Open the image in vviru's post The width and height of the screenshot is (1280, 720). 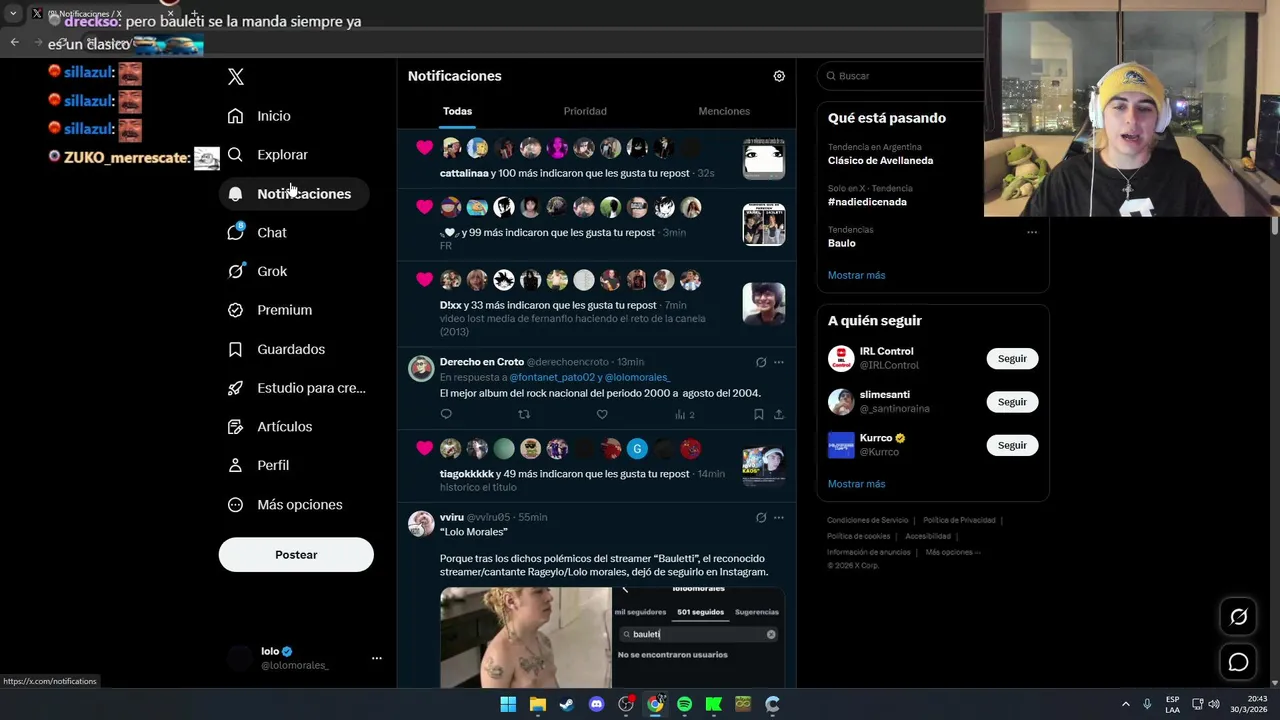pos(612,638)
